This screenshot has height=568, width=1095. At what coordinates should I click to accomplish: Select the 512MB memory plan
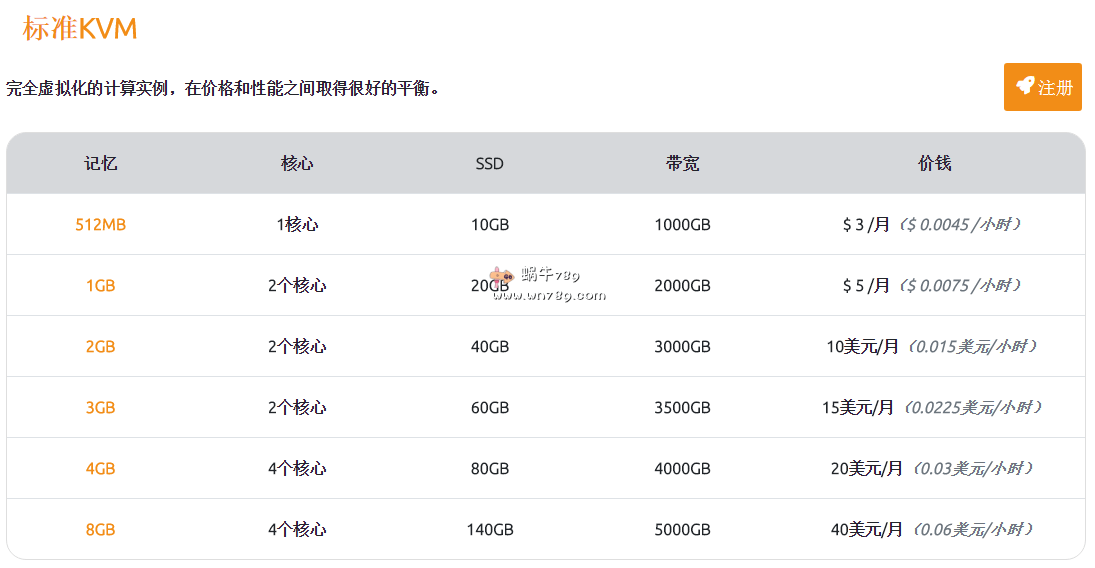(x=101, y=225)
